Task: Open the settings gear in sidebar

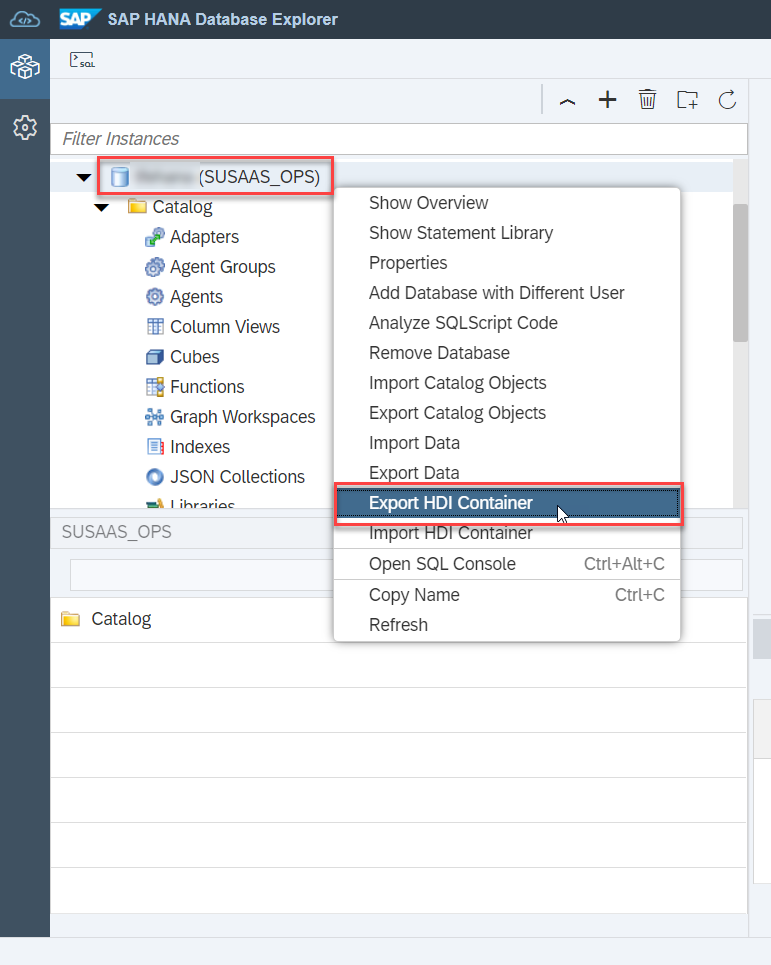Action: (25, 127)
